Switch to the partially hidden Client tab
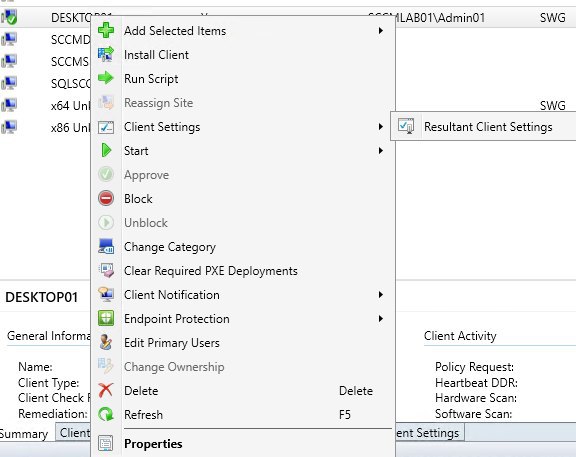576x457 pixels. point(73,433)
